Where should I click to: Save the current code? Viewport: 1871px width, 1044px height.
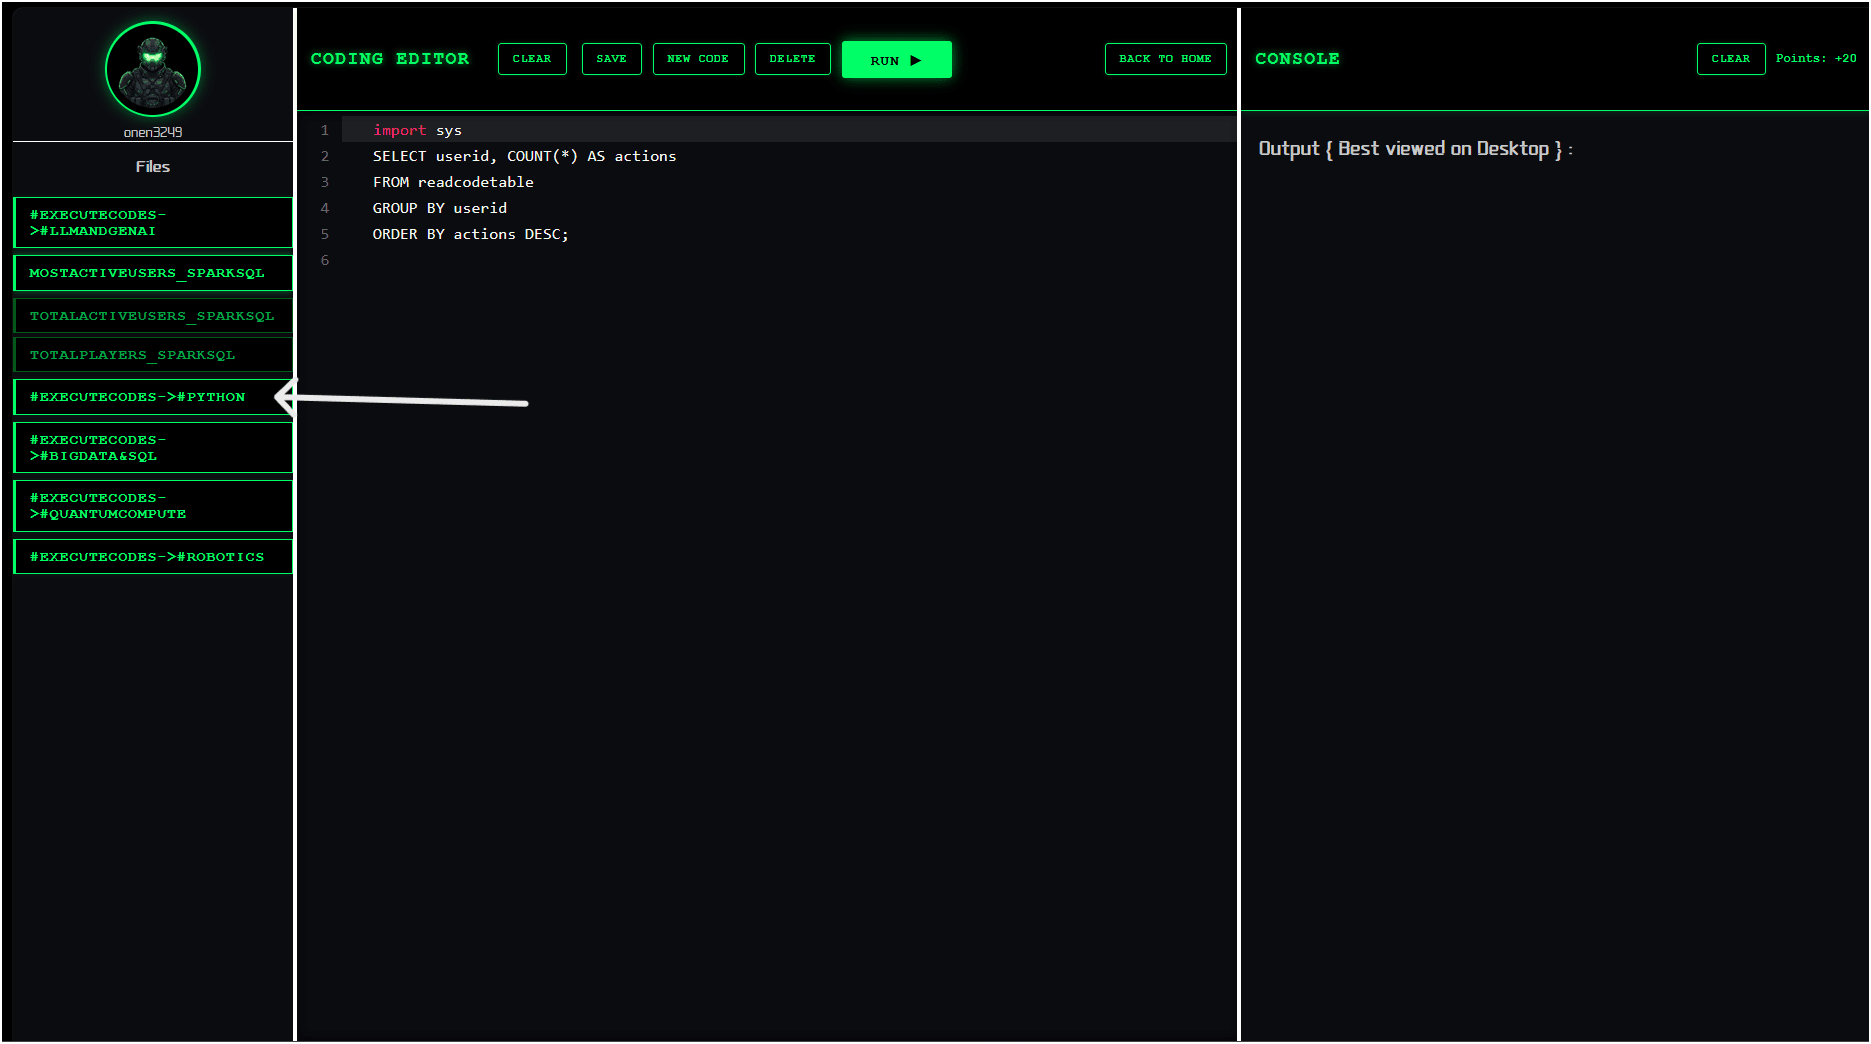pos(612,59)
